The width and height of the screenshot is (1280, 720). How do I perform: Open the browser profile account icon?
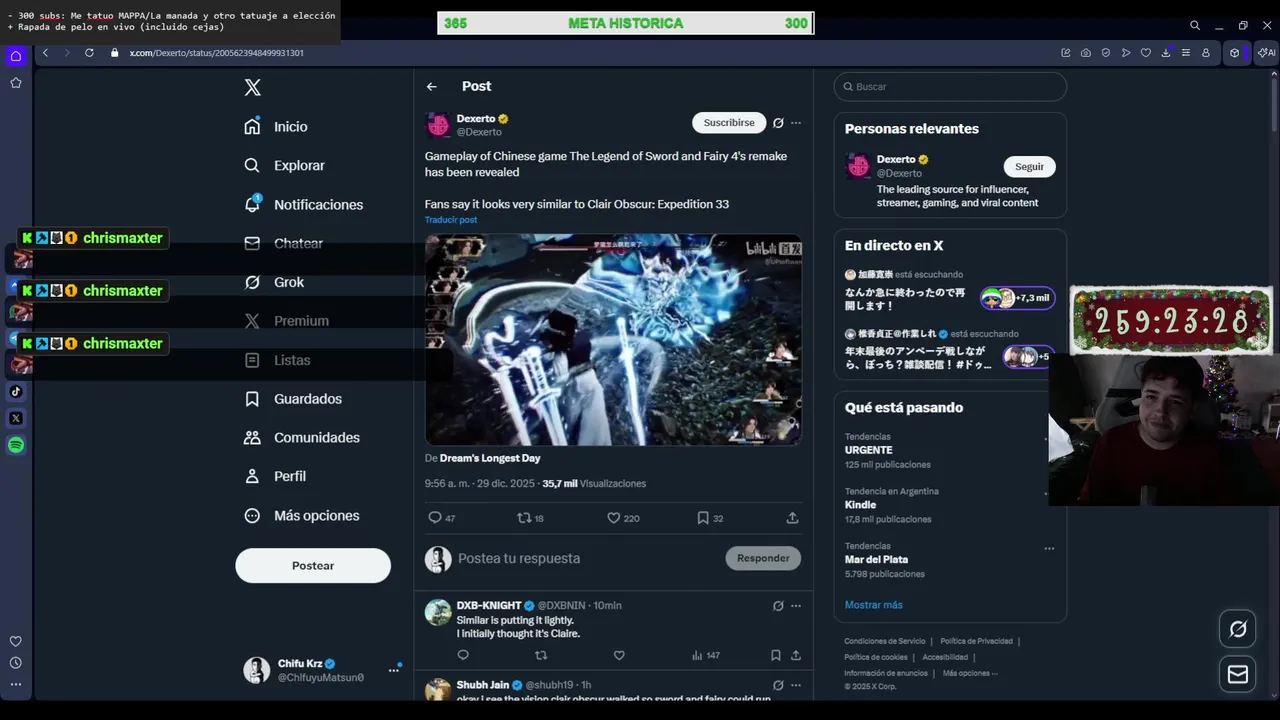[x=1206, y=53]
